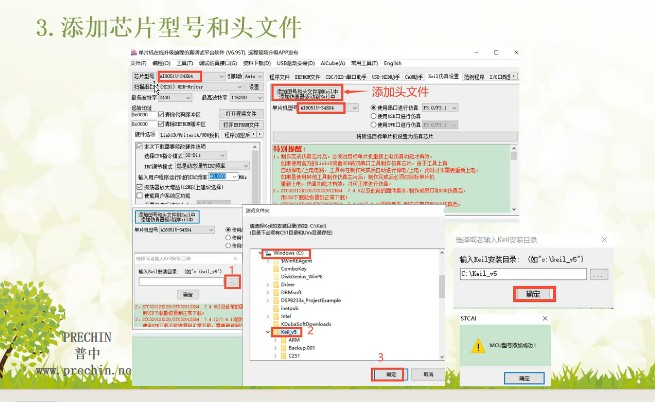Viewport: 655px width, 402px height.
Task: Click the 设置 button beside port dropdown
Action: point(254,87)
